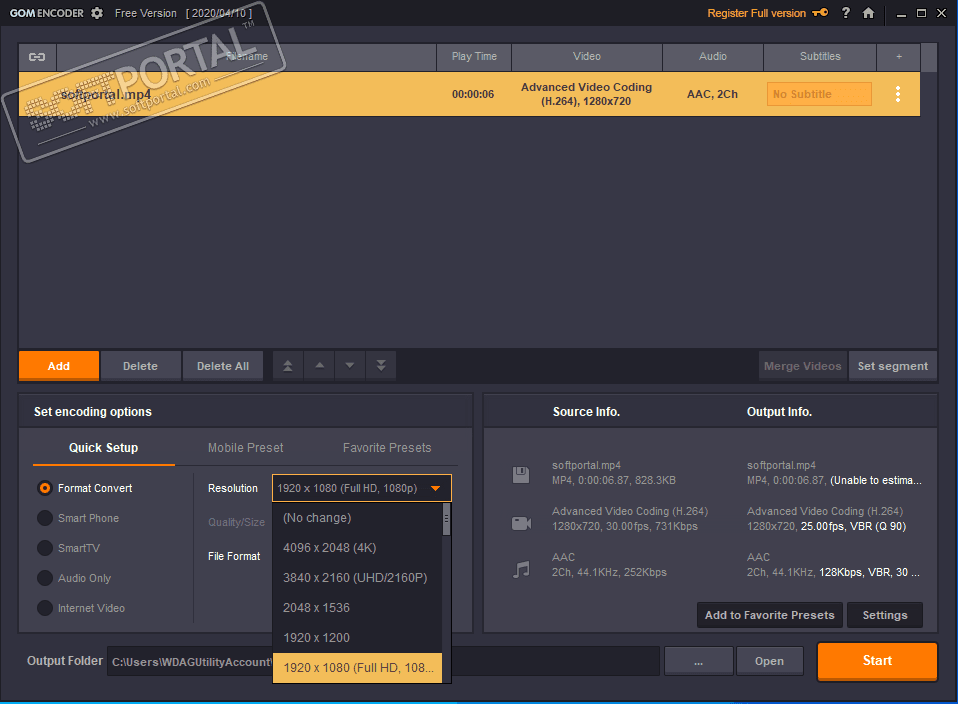Screen dimensions: 958x704
Task: Click the Set segment button
Action: (x=893, y=366)
